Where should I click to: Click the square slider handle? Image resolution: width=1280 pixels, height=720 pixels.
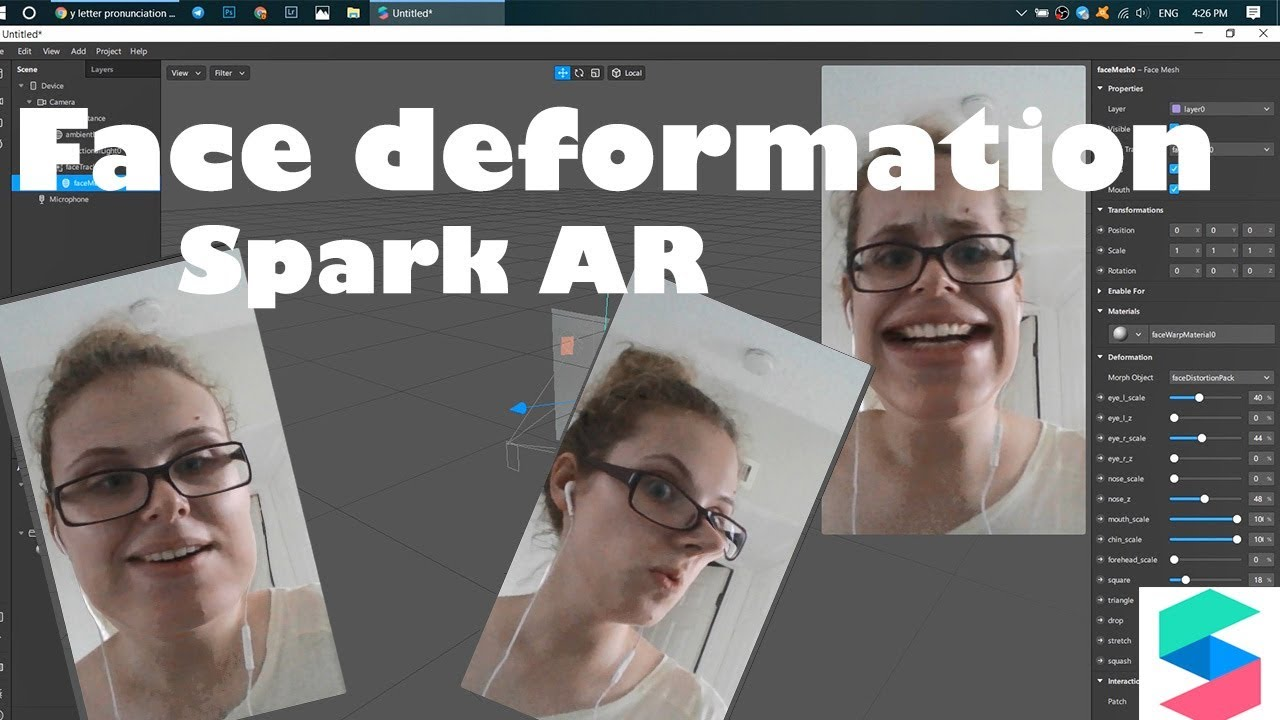1186,580
